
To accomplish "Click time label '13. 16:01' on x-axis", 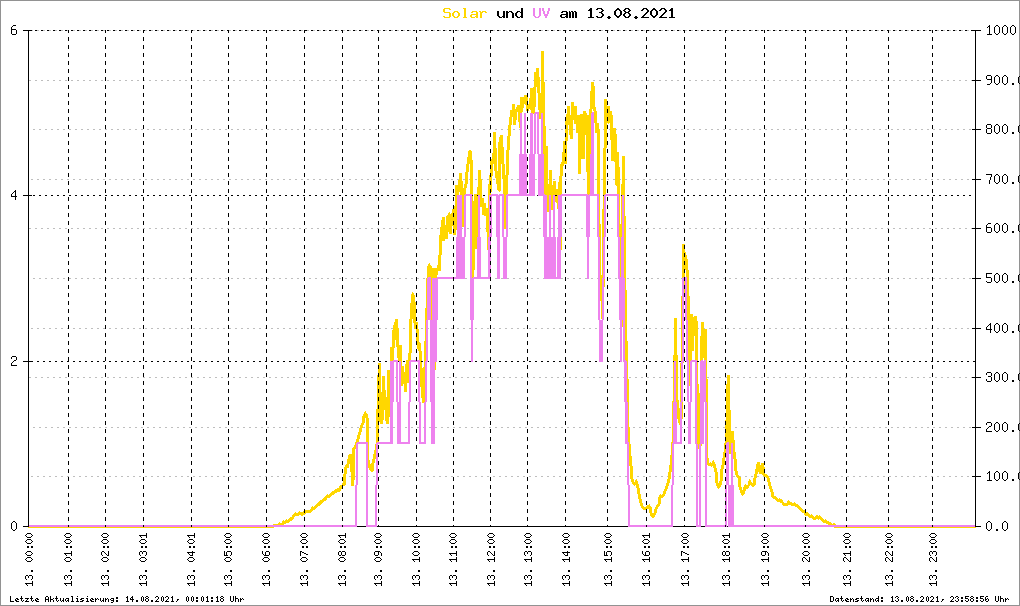I will pyautogui.click(x=647, y=559).
